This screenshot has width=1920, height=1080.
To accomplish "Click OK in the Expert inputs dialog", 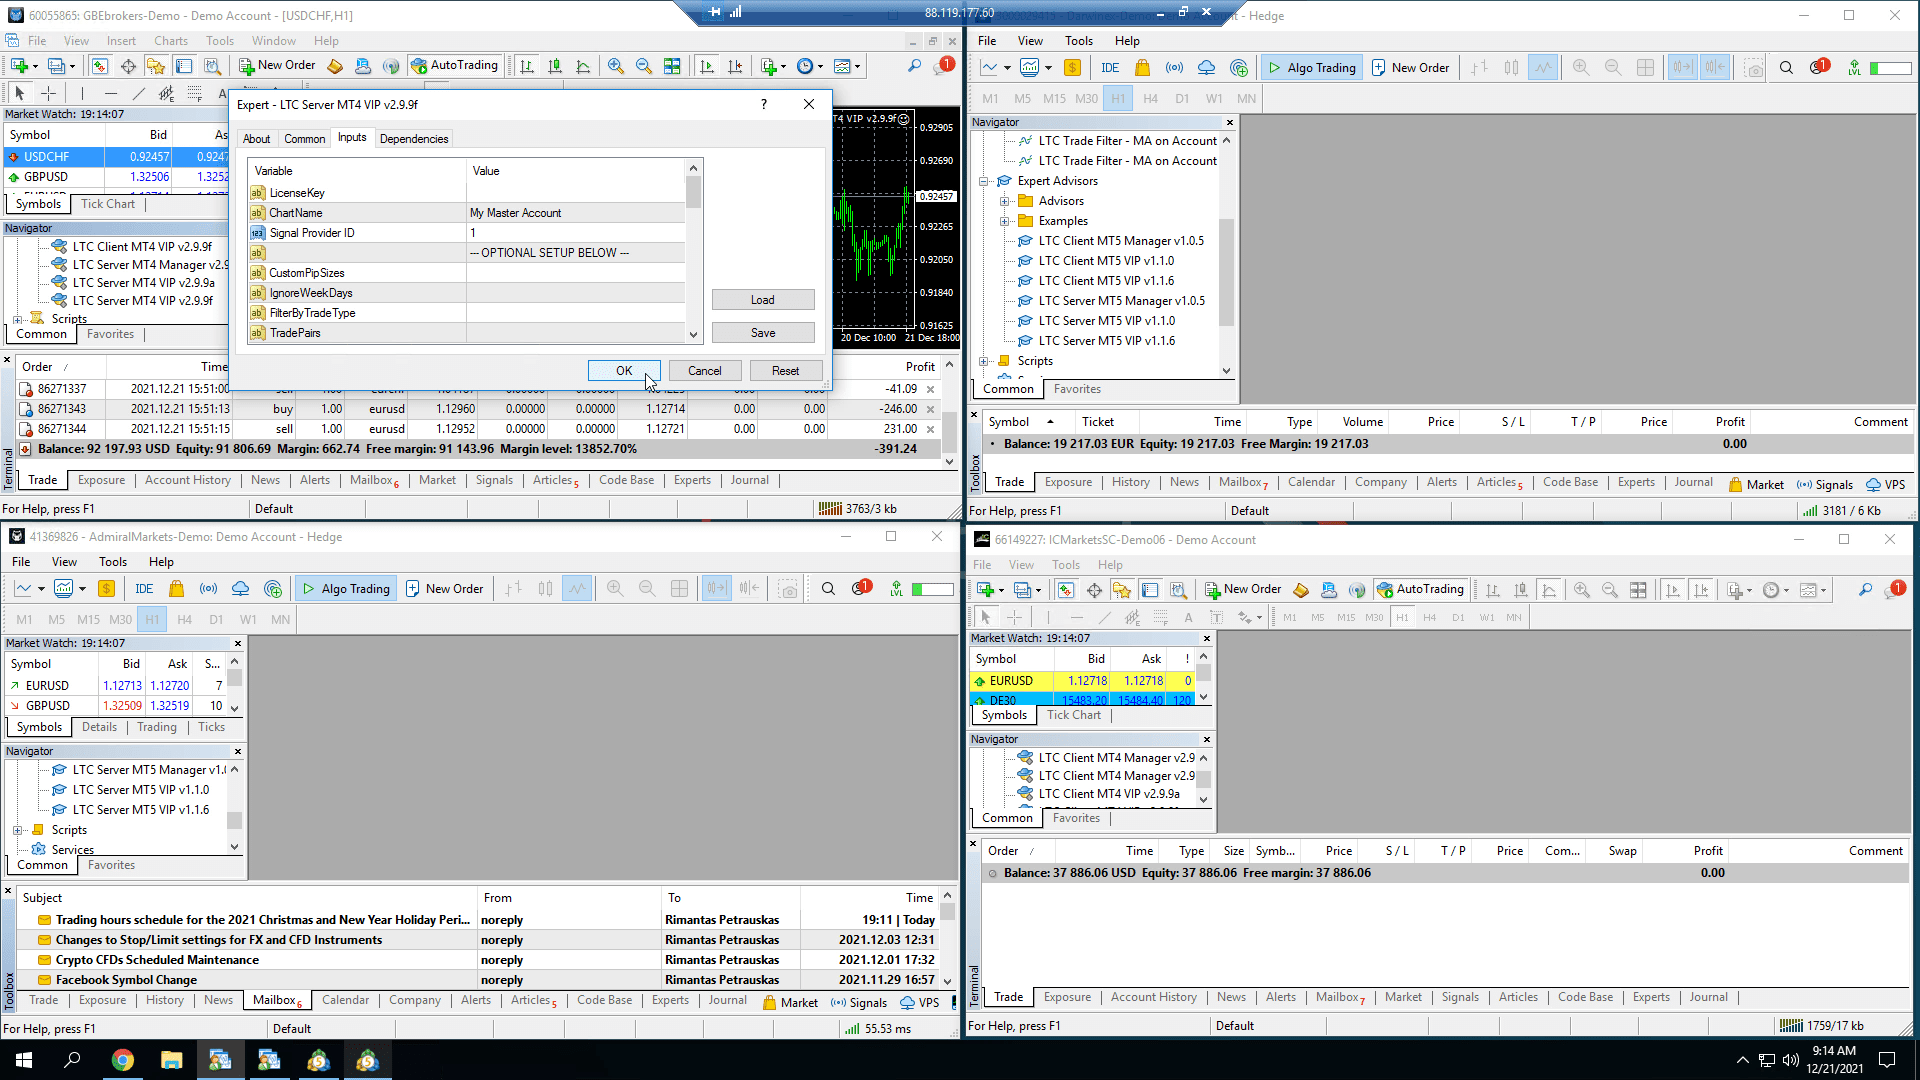I will (x=624, y=371).
